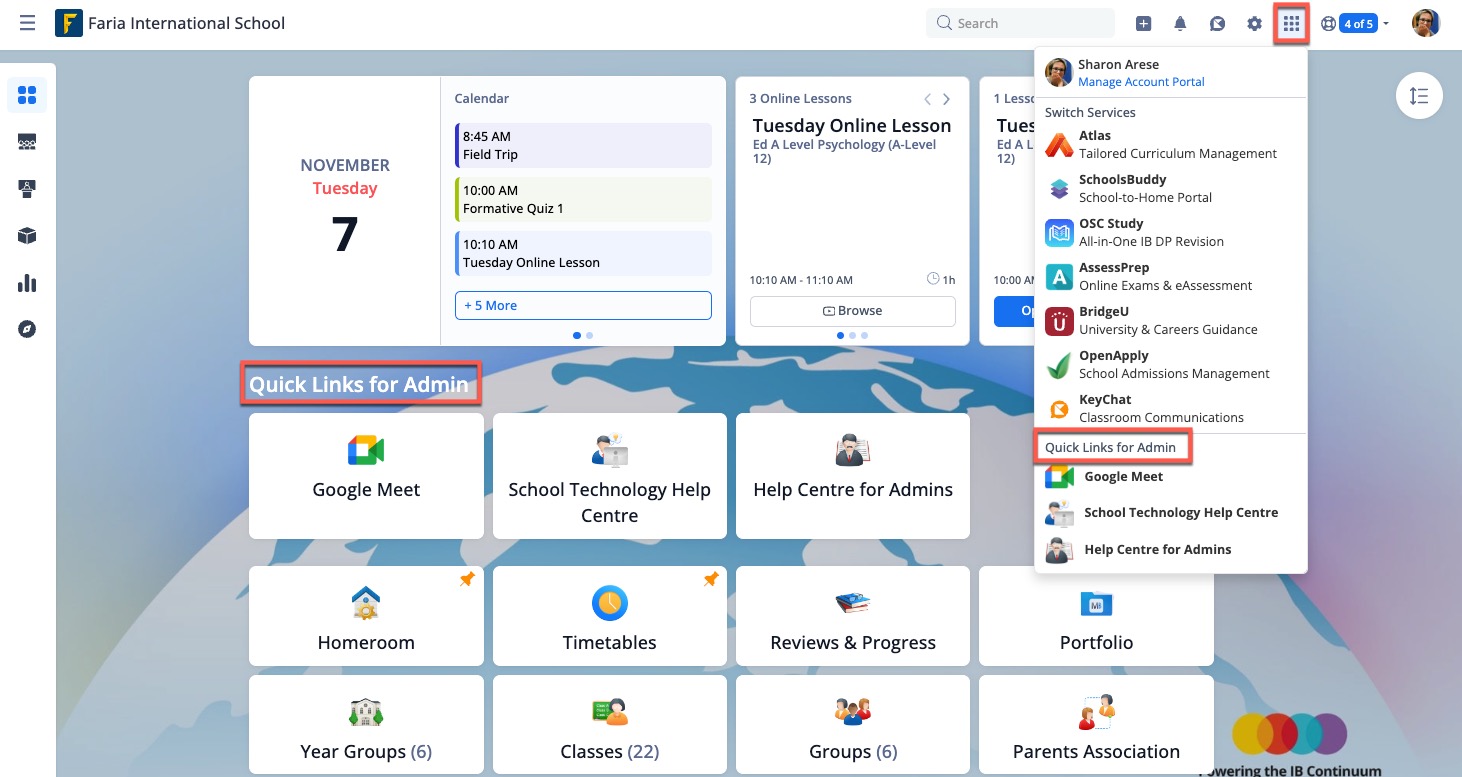This screenshot has height=777, width=1462.
Task: Open the Groups (6) tile
Action: click(853, 725)
